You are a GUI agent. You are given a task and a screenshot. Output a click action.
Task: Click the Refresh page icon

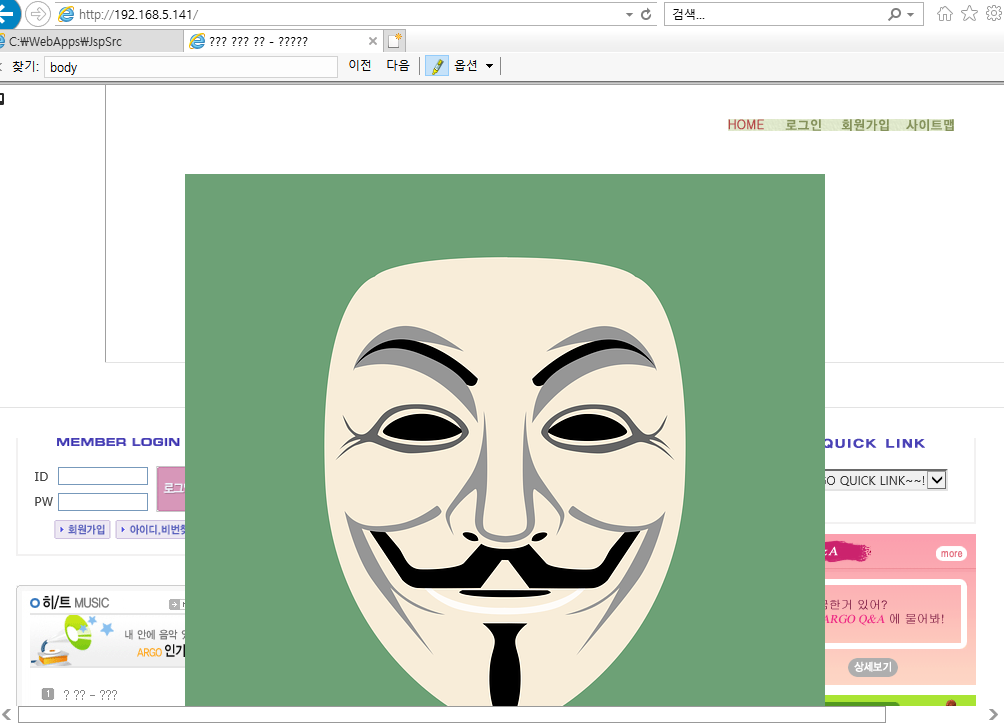(646, 14)
